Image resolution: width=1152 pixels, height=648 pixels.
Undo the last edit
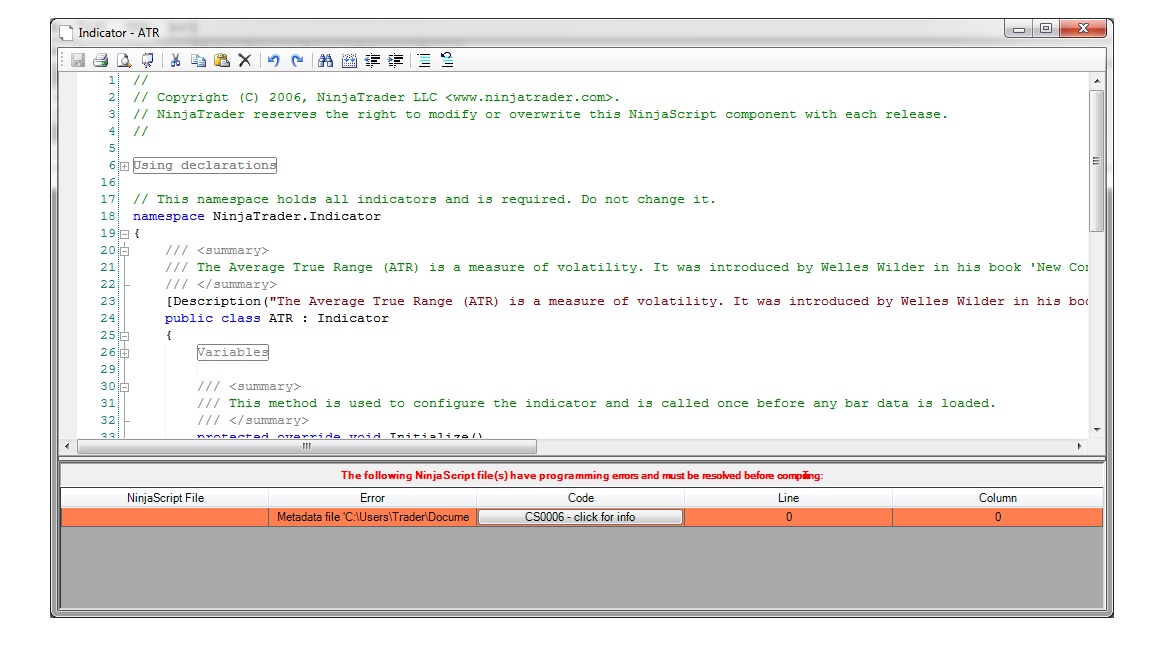coord(273,60)
